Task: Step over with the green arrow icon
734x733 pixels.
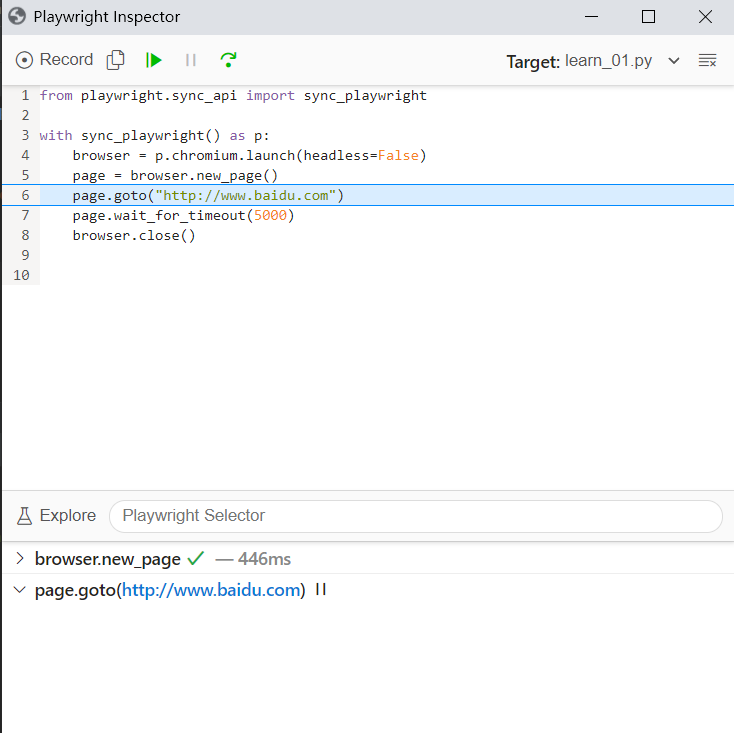Action: point(228,60)
